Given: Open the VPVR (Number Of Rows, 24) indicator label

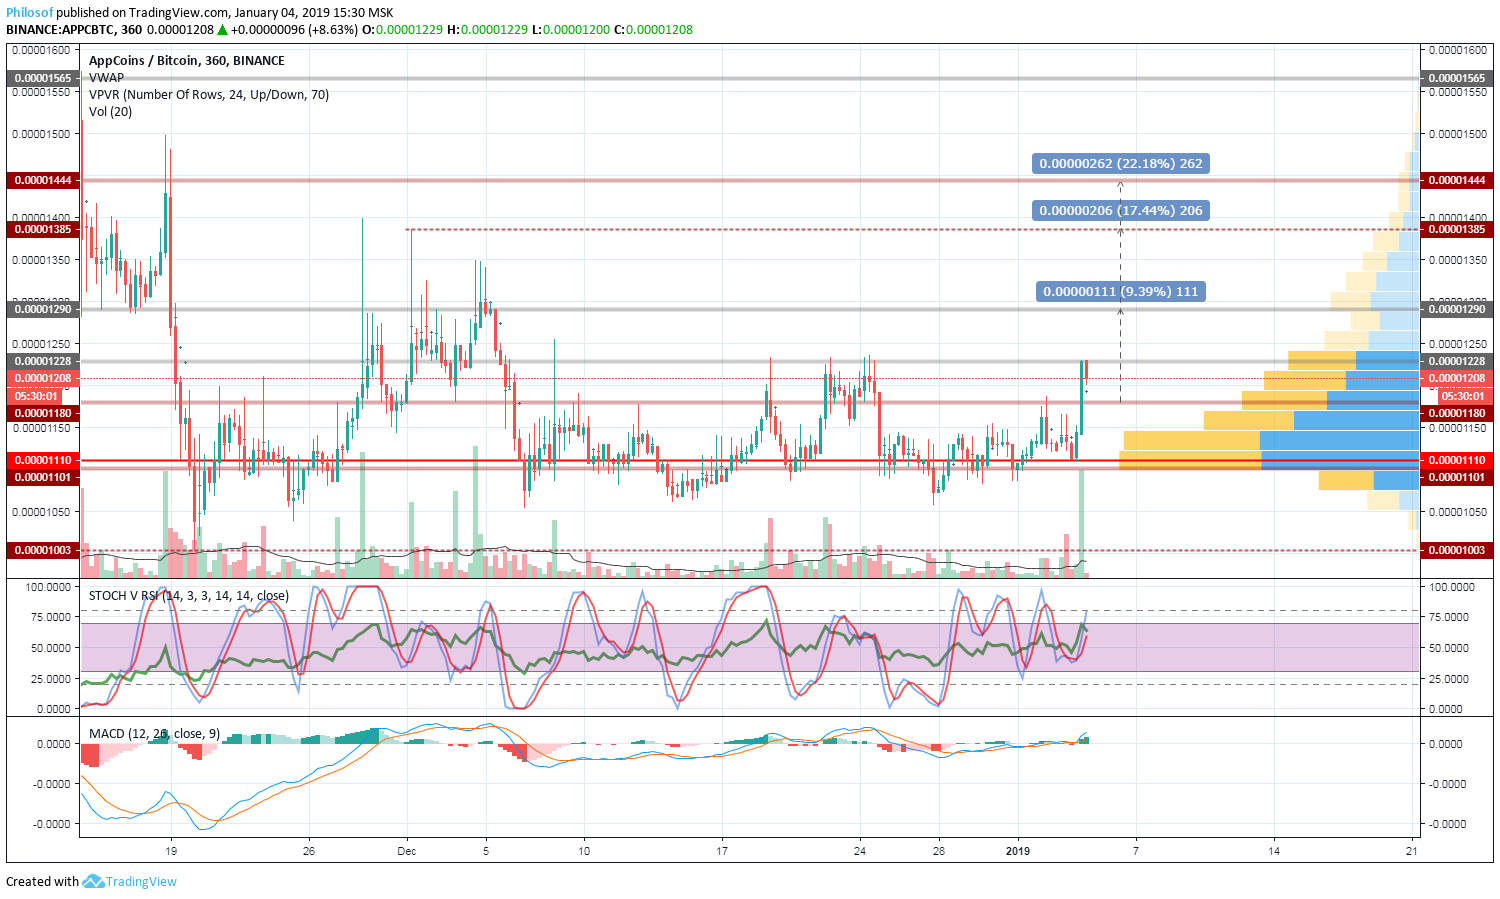Looking at the screenshot, I should coord(209,94).
